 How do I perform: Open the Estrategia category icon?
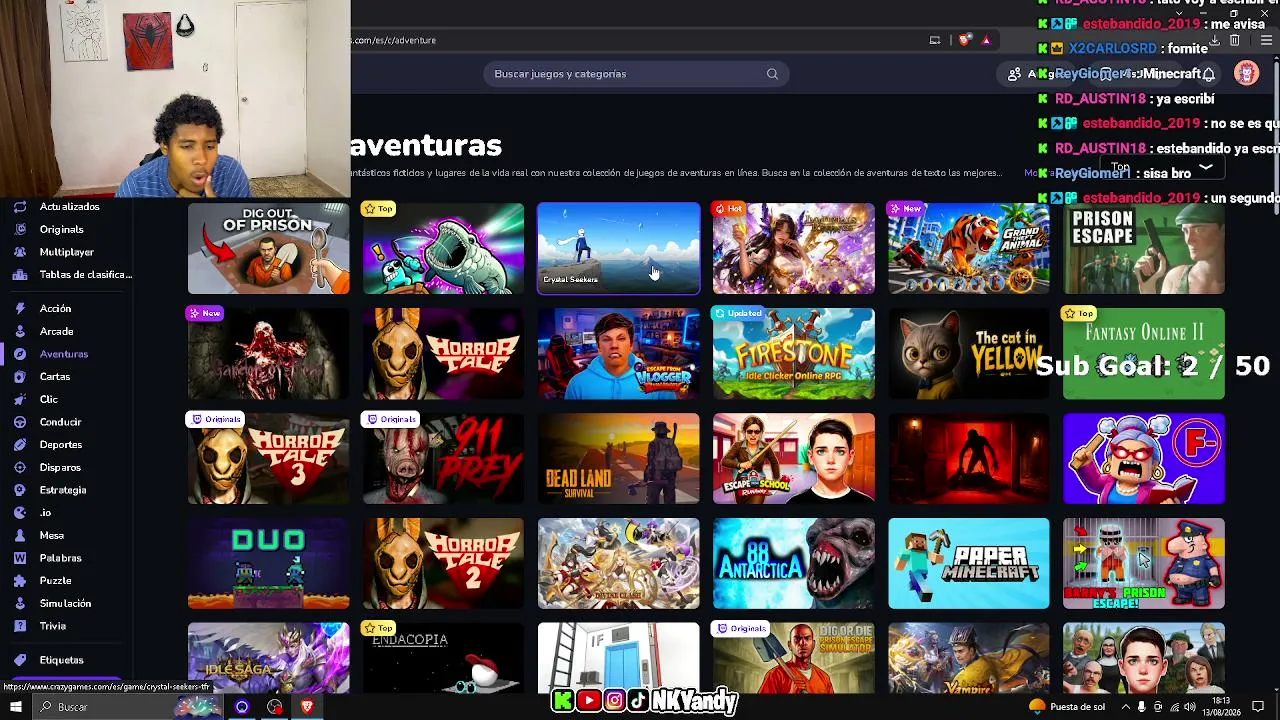tap(20, 490)
